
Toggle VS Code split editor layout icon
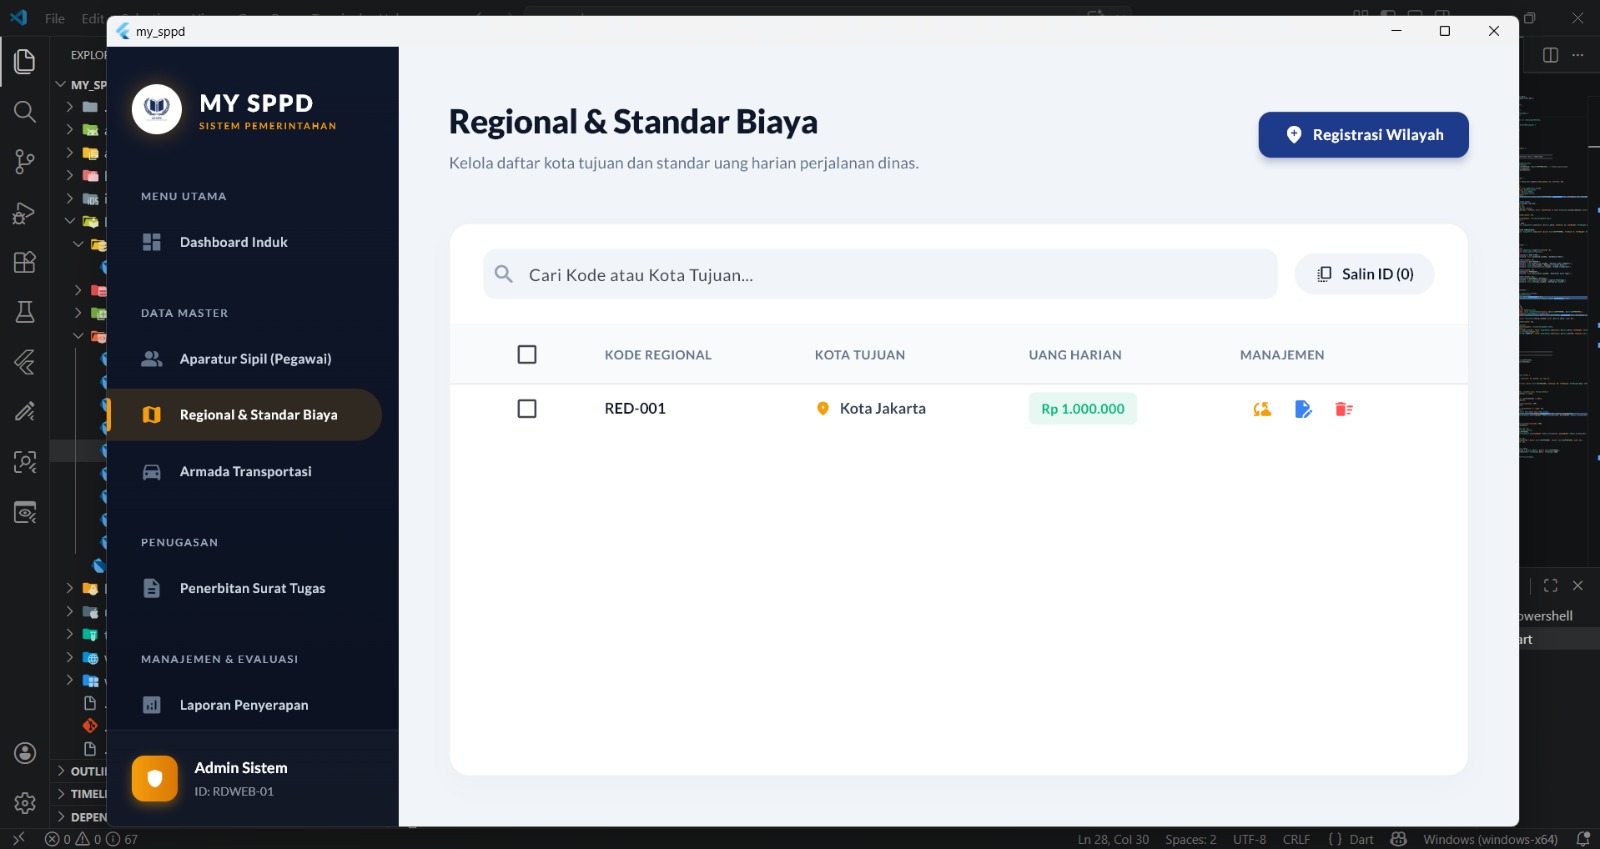(1551, 55)
